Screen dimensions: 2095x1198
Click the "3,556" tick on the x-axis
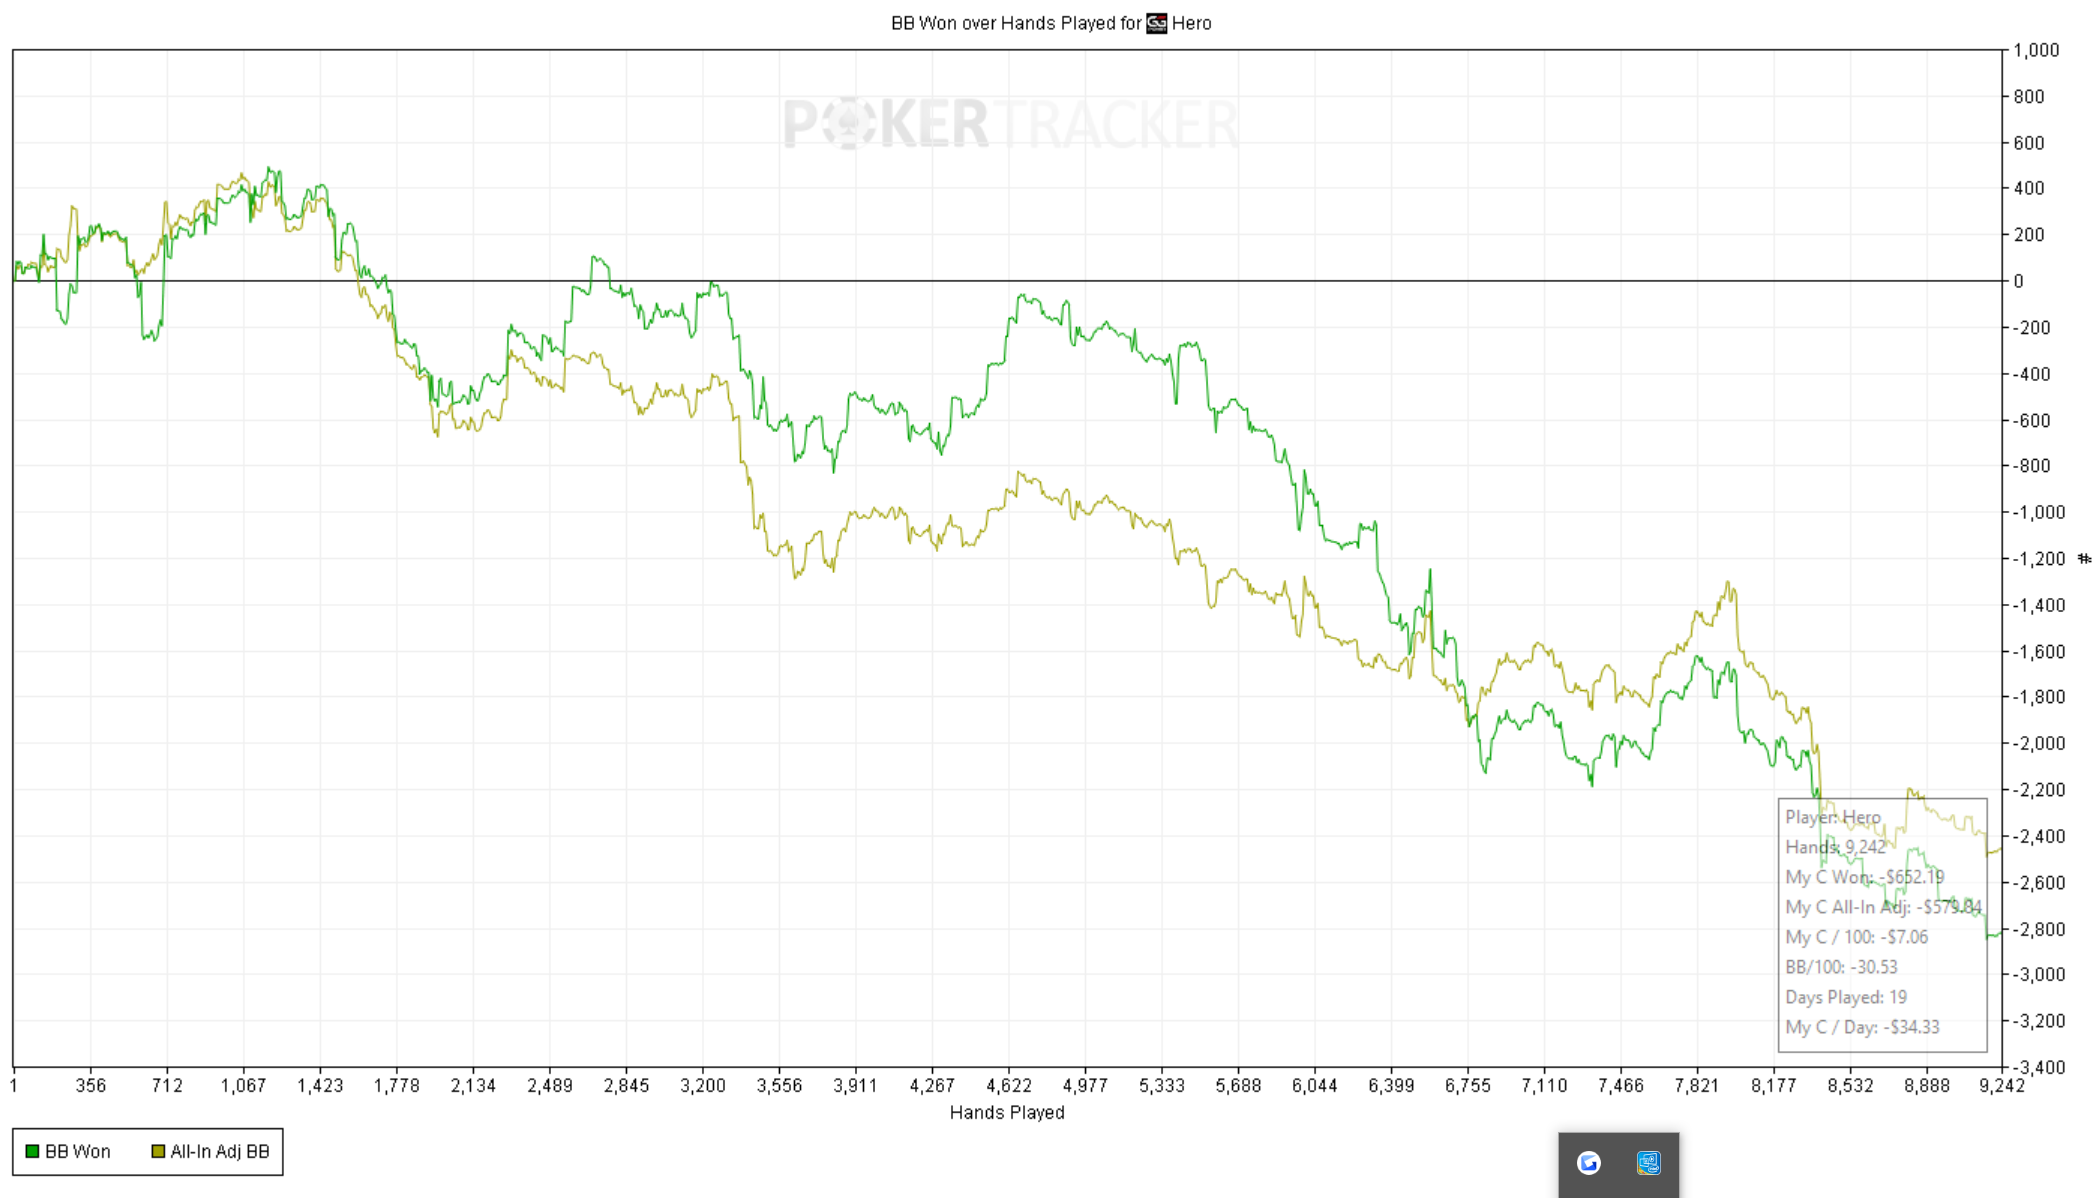tap(779, 1086)
